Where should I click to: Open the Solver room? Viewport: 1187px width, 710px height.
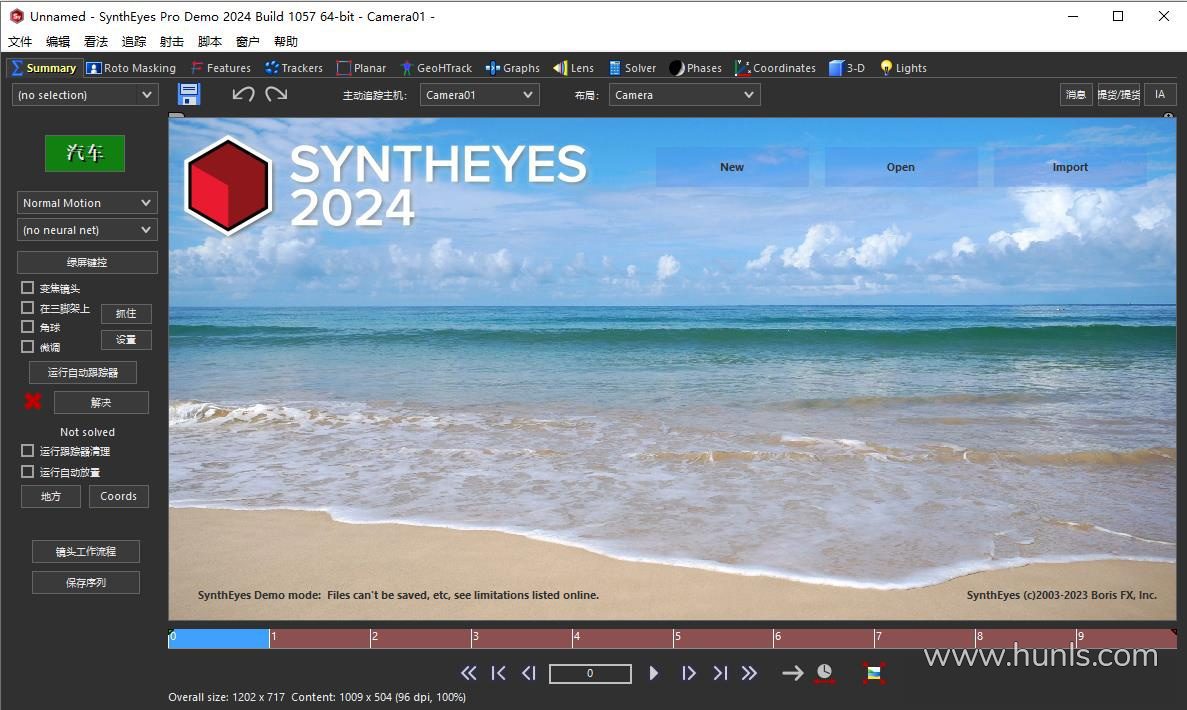click(632, 68)
